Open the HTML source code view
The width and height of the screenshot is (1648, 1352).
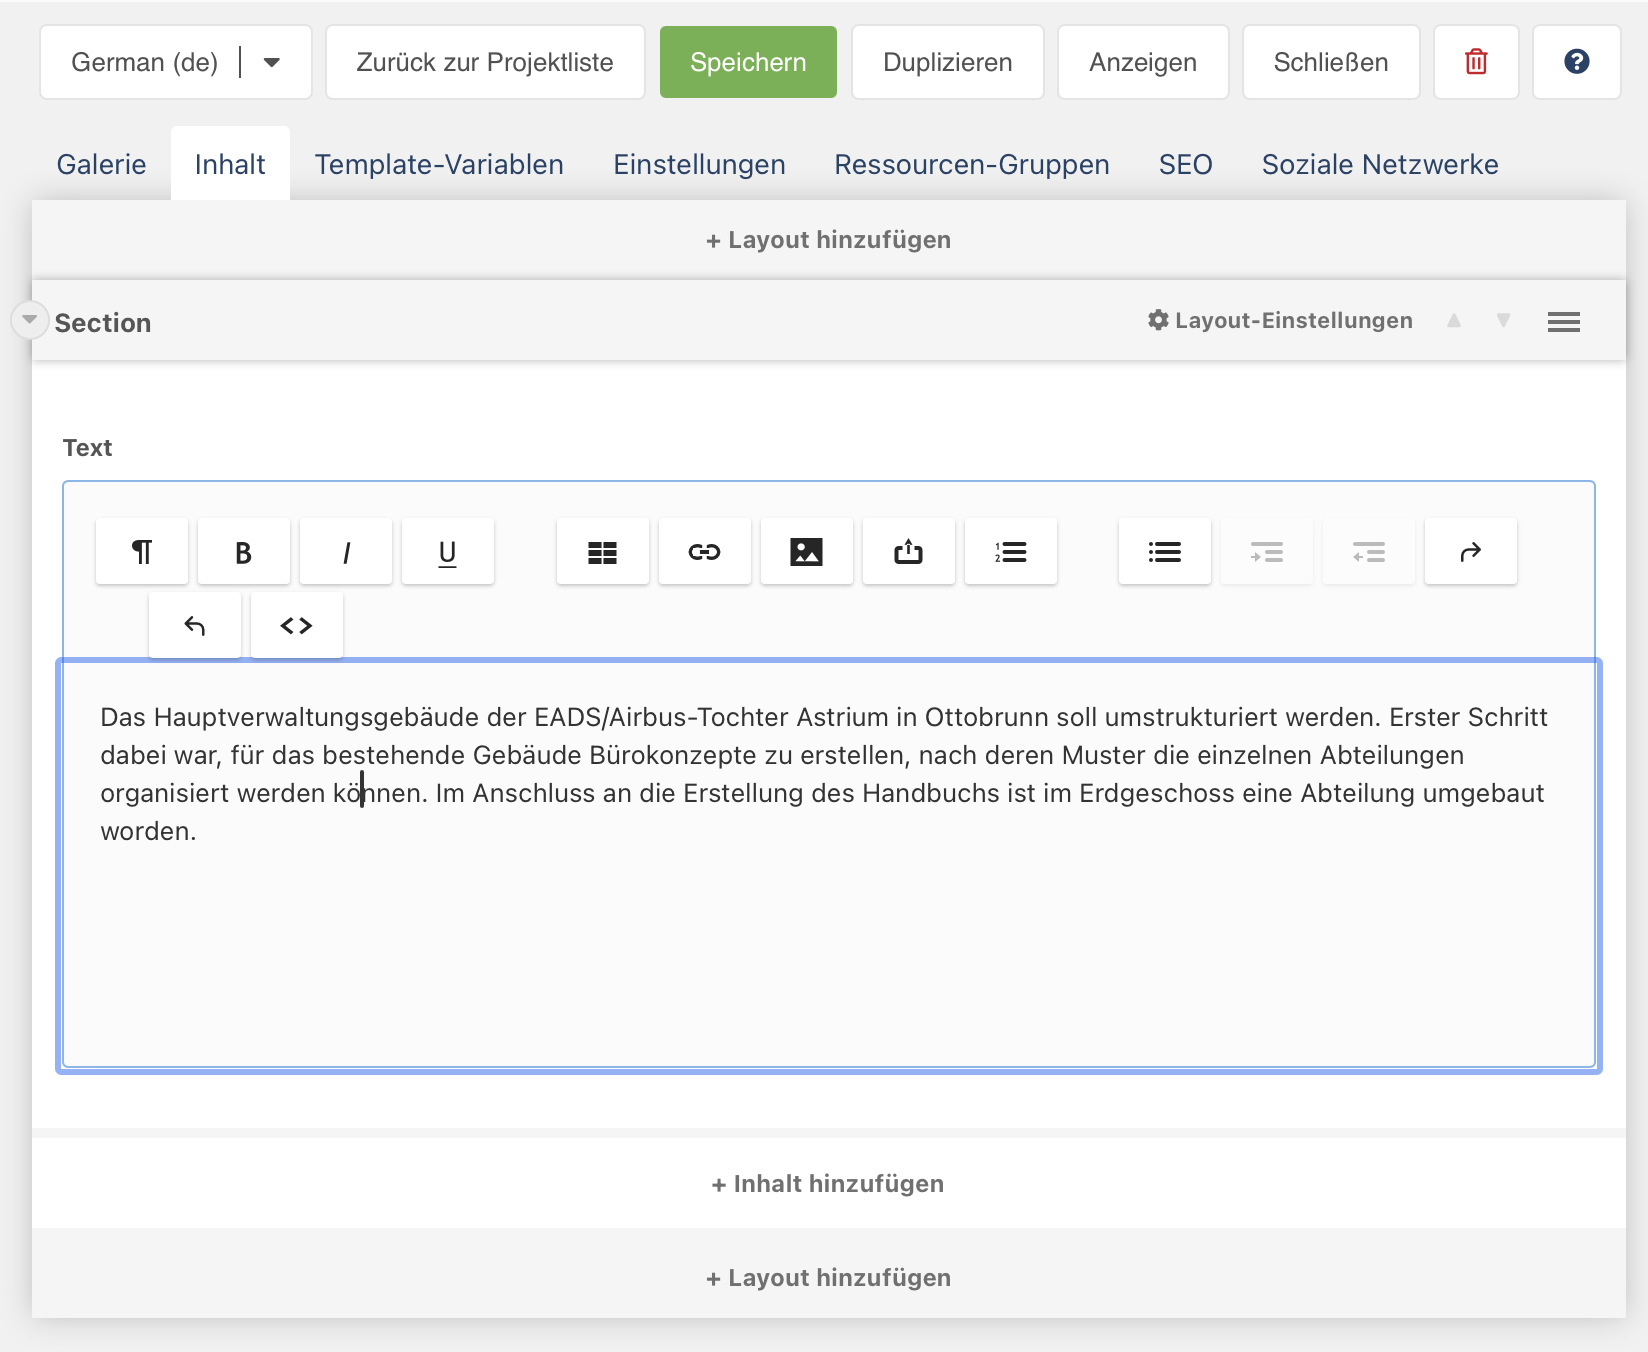coord(296,626)
